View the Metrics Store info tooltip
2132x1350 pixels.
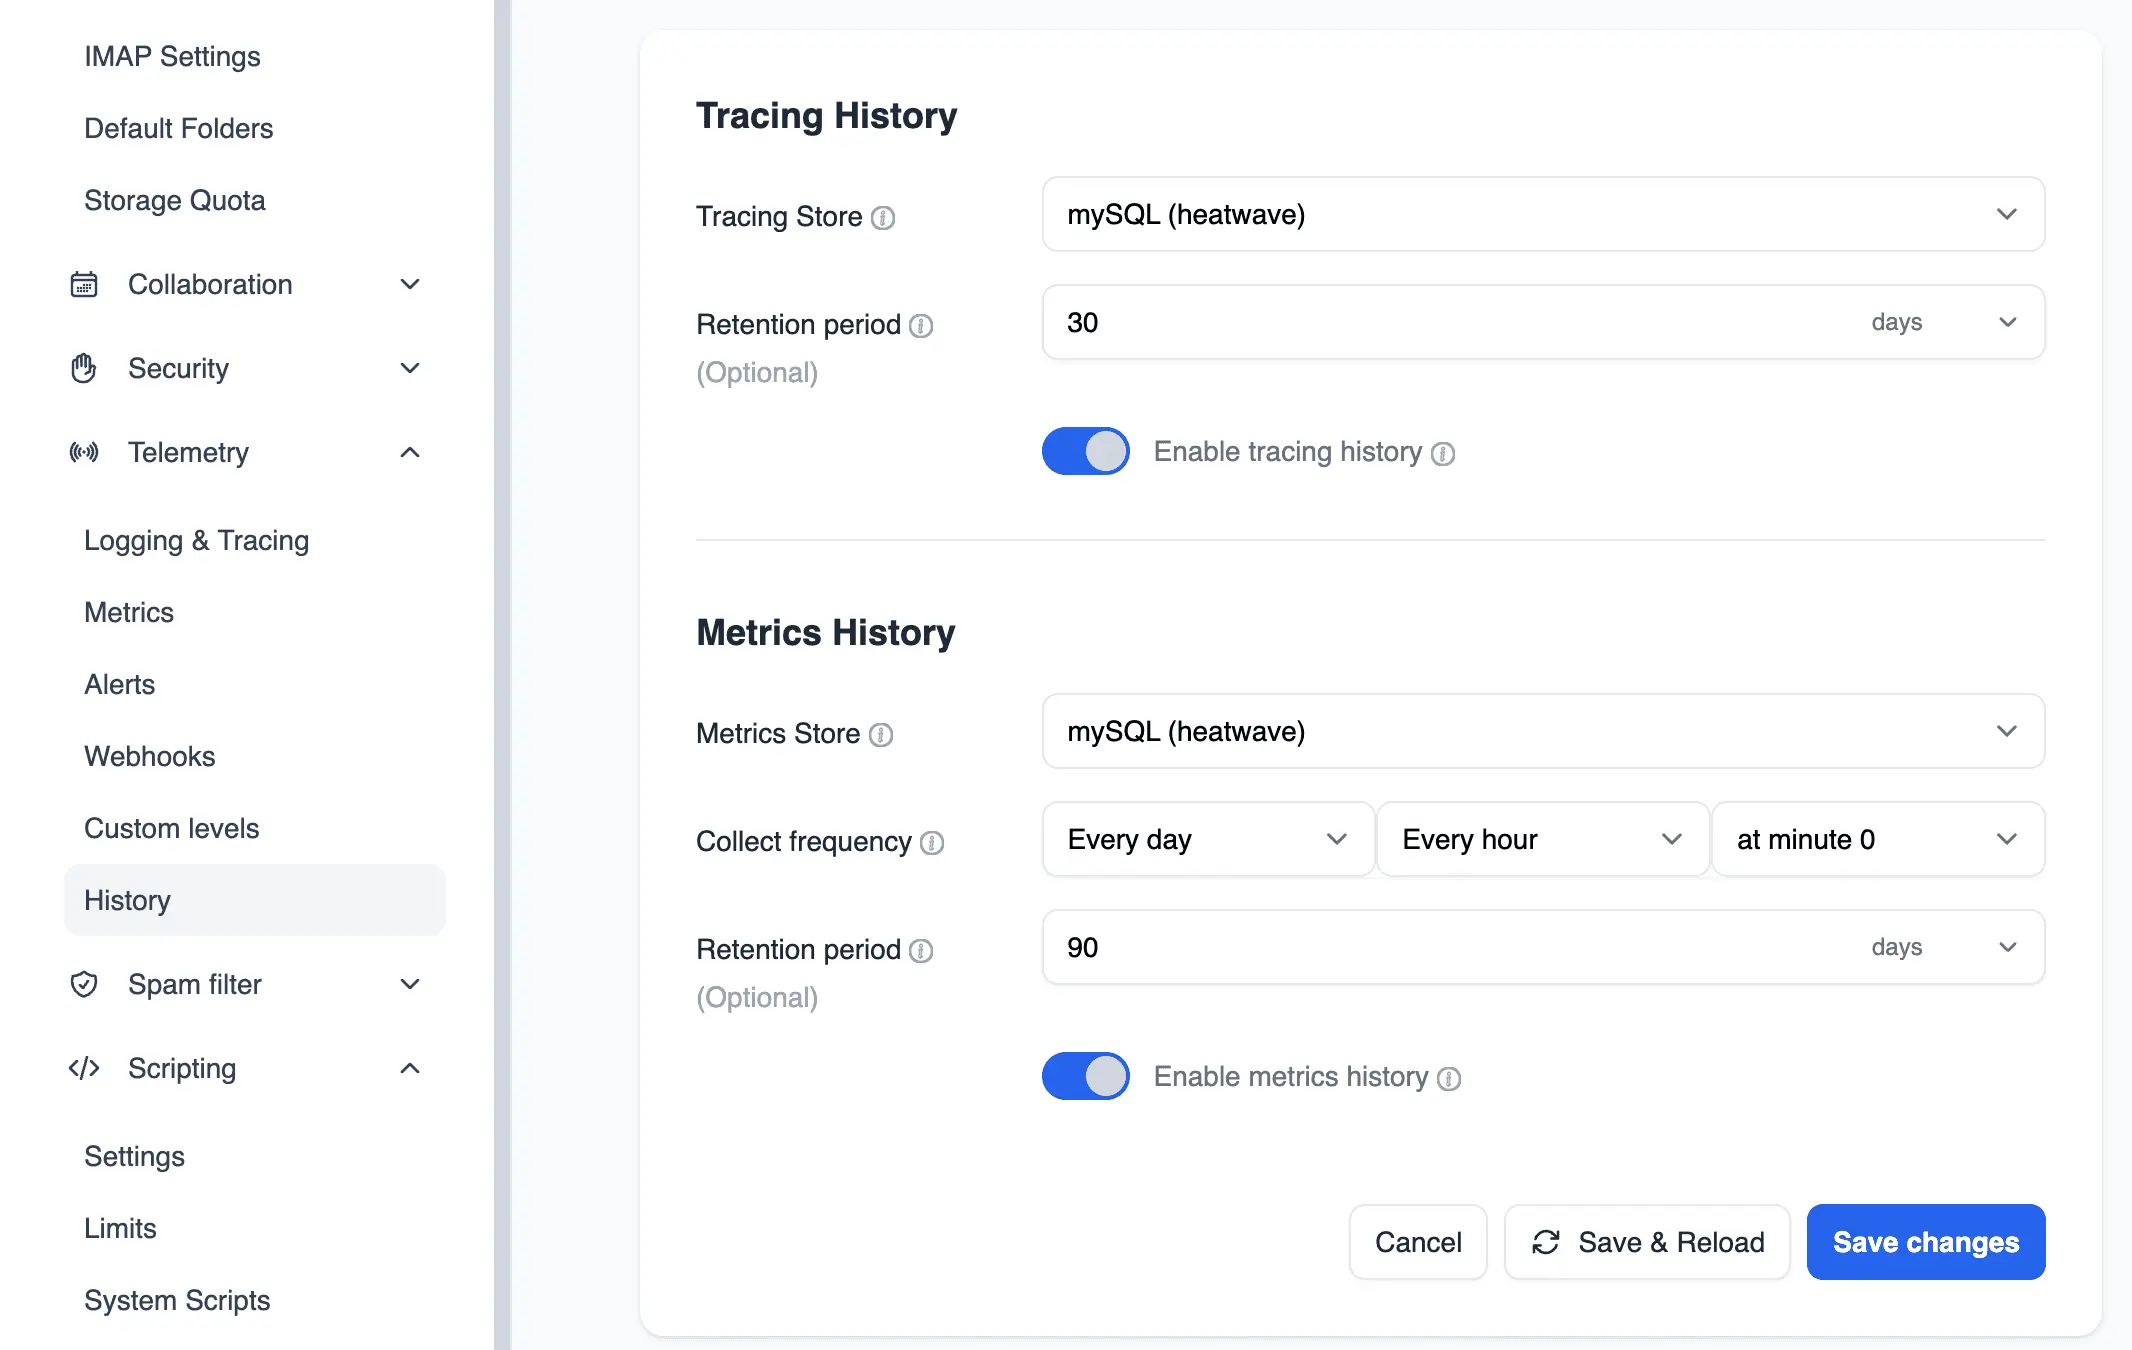881,735
